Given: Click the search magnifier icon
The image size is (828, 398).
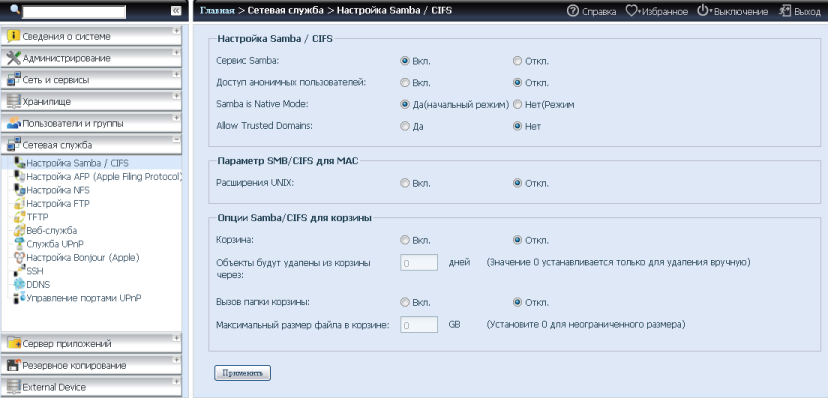Looking at the screenshot, I should [x=15, y=10].
